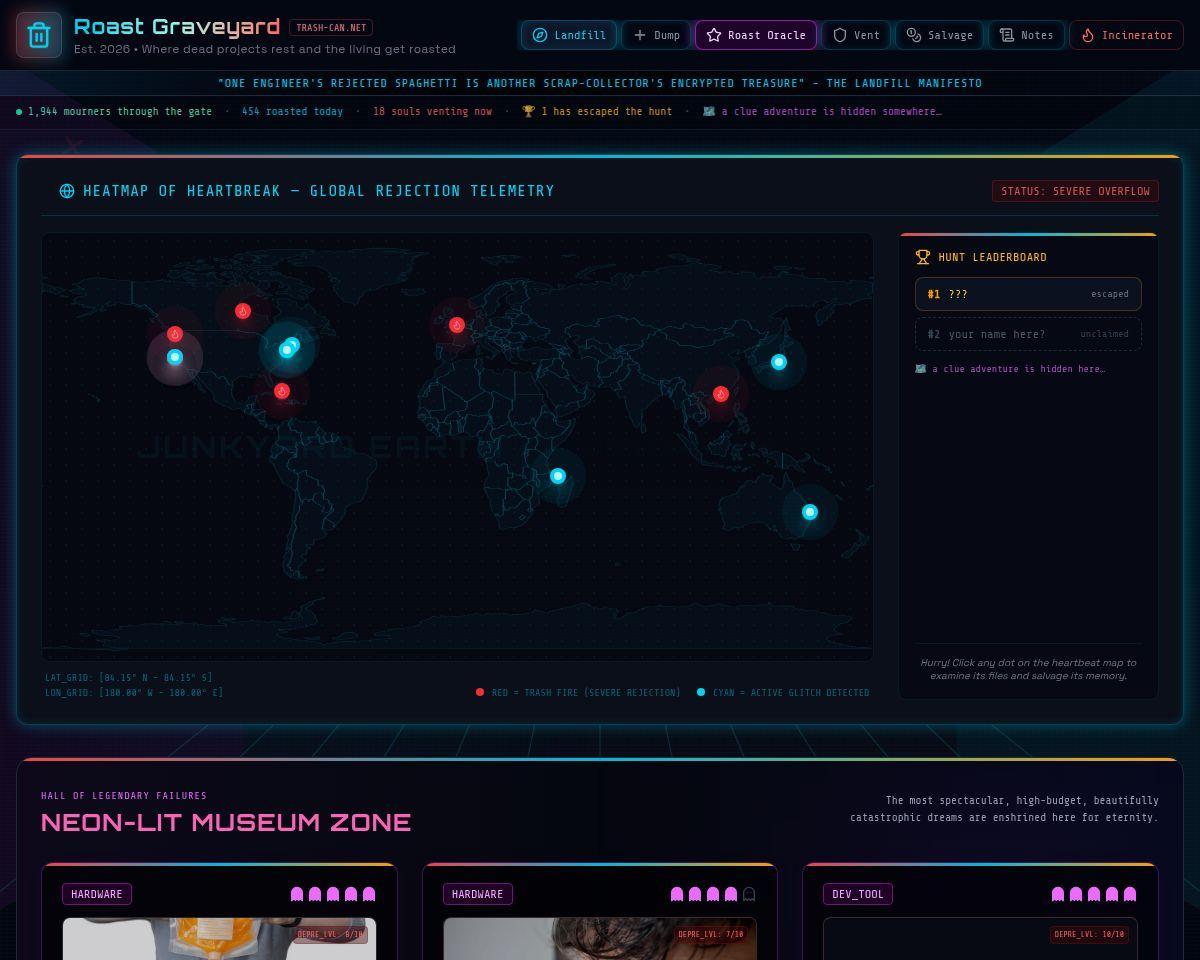Click the shield icon in Vent tab
Image resolution: width=1200 pixels, height=960 pixels.
tap(840, 35)
